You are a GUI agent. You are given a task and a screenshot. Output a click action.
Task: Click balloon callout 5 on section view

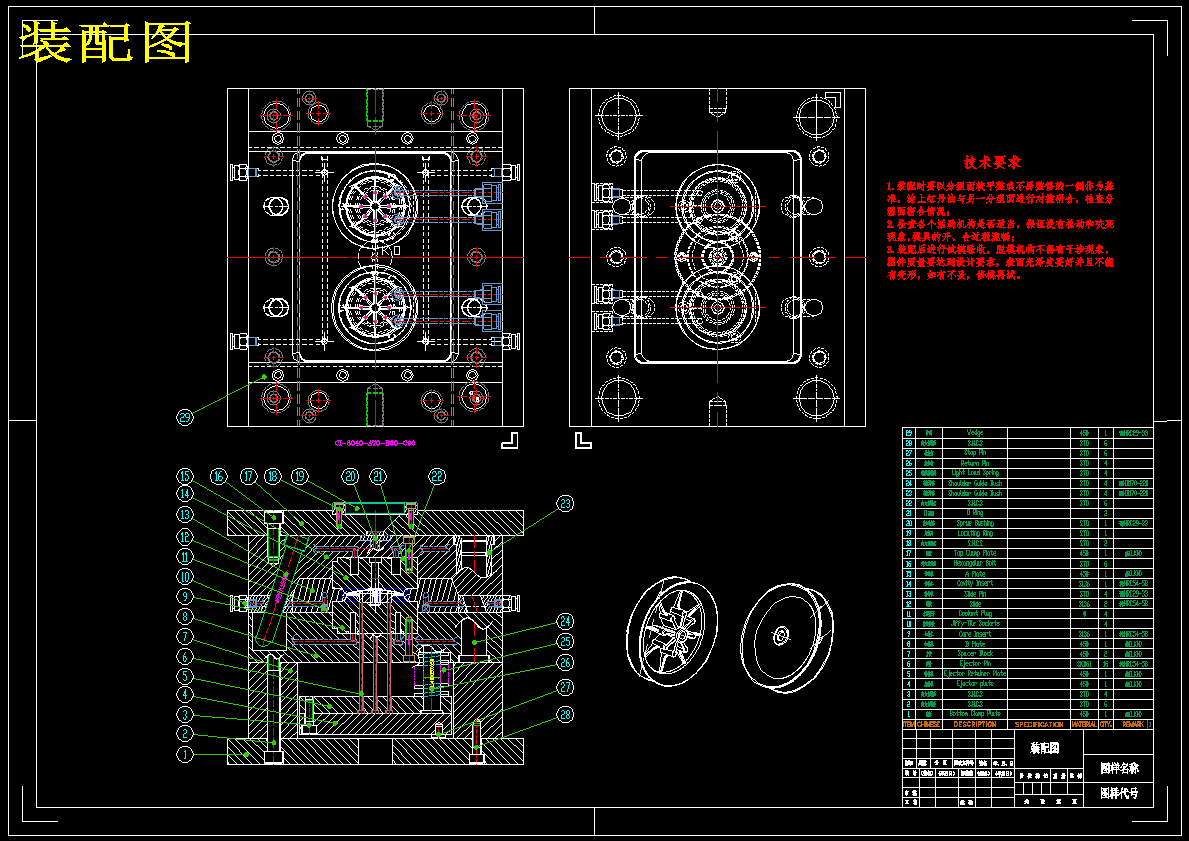[x=185, y=675]
